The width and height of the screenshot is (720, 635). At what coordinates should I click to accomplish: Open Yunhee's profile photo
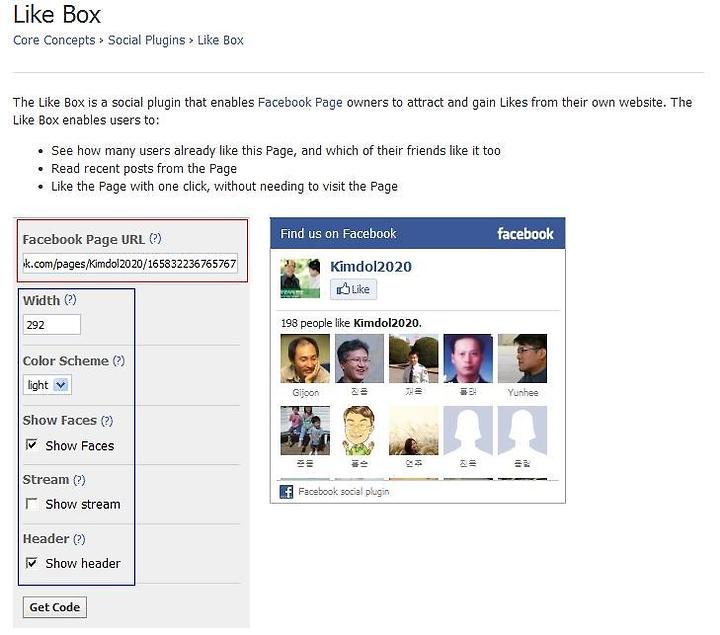coord(523,359)
